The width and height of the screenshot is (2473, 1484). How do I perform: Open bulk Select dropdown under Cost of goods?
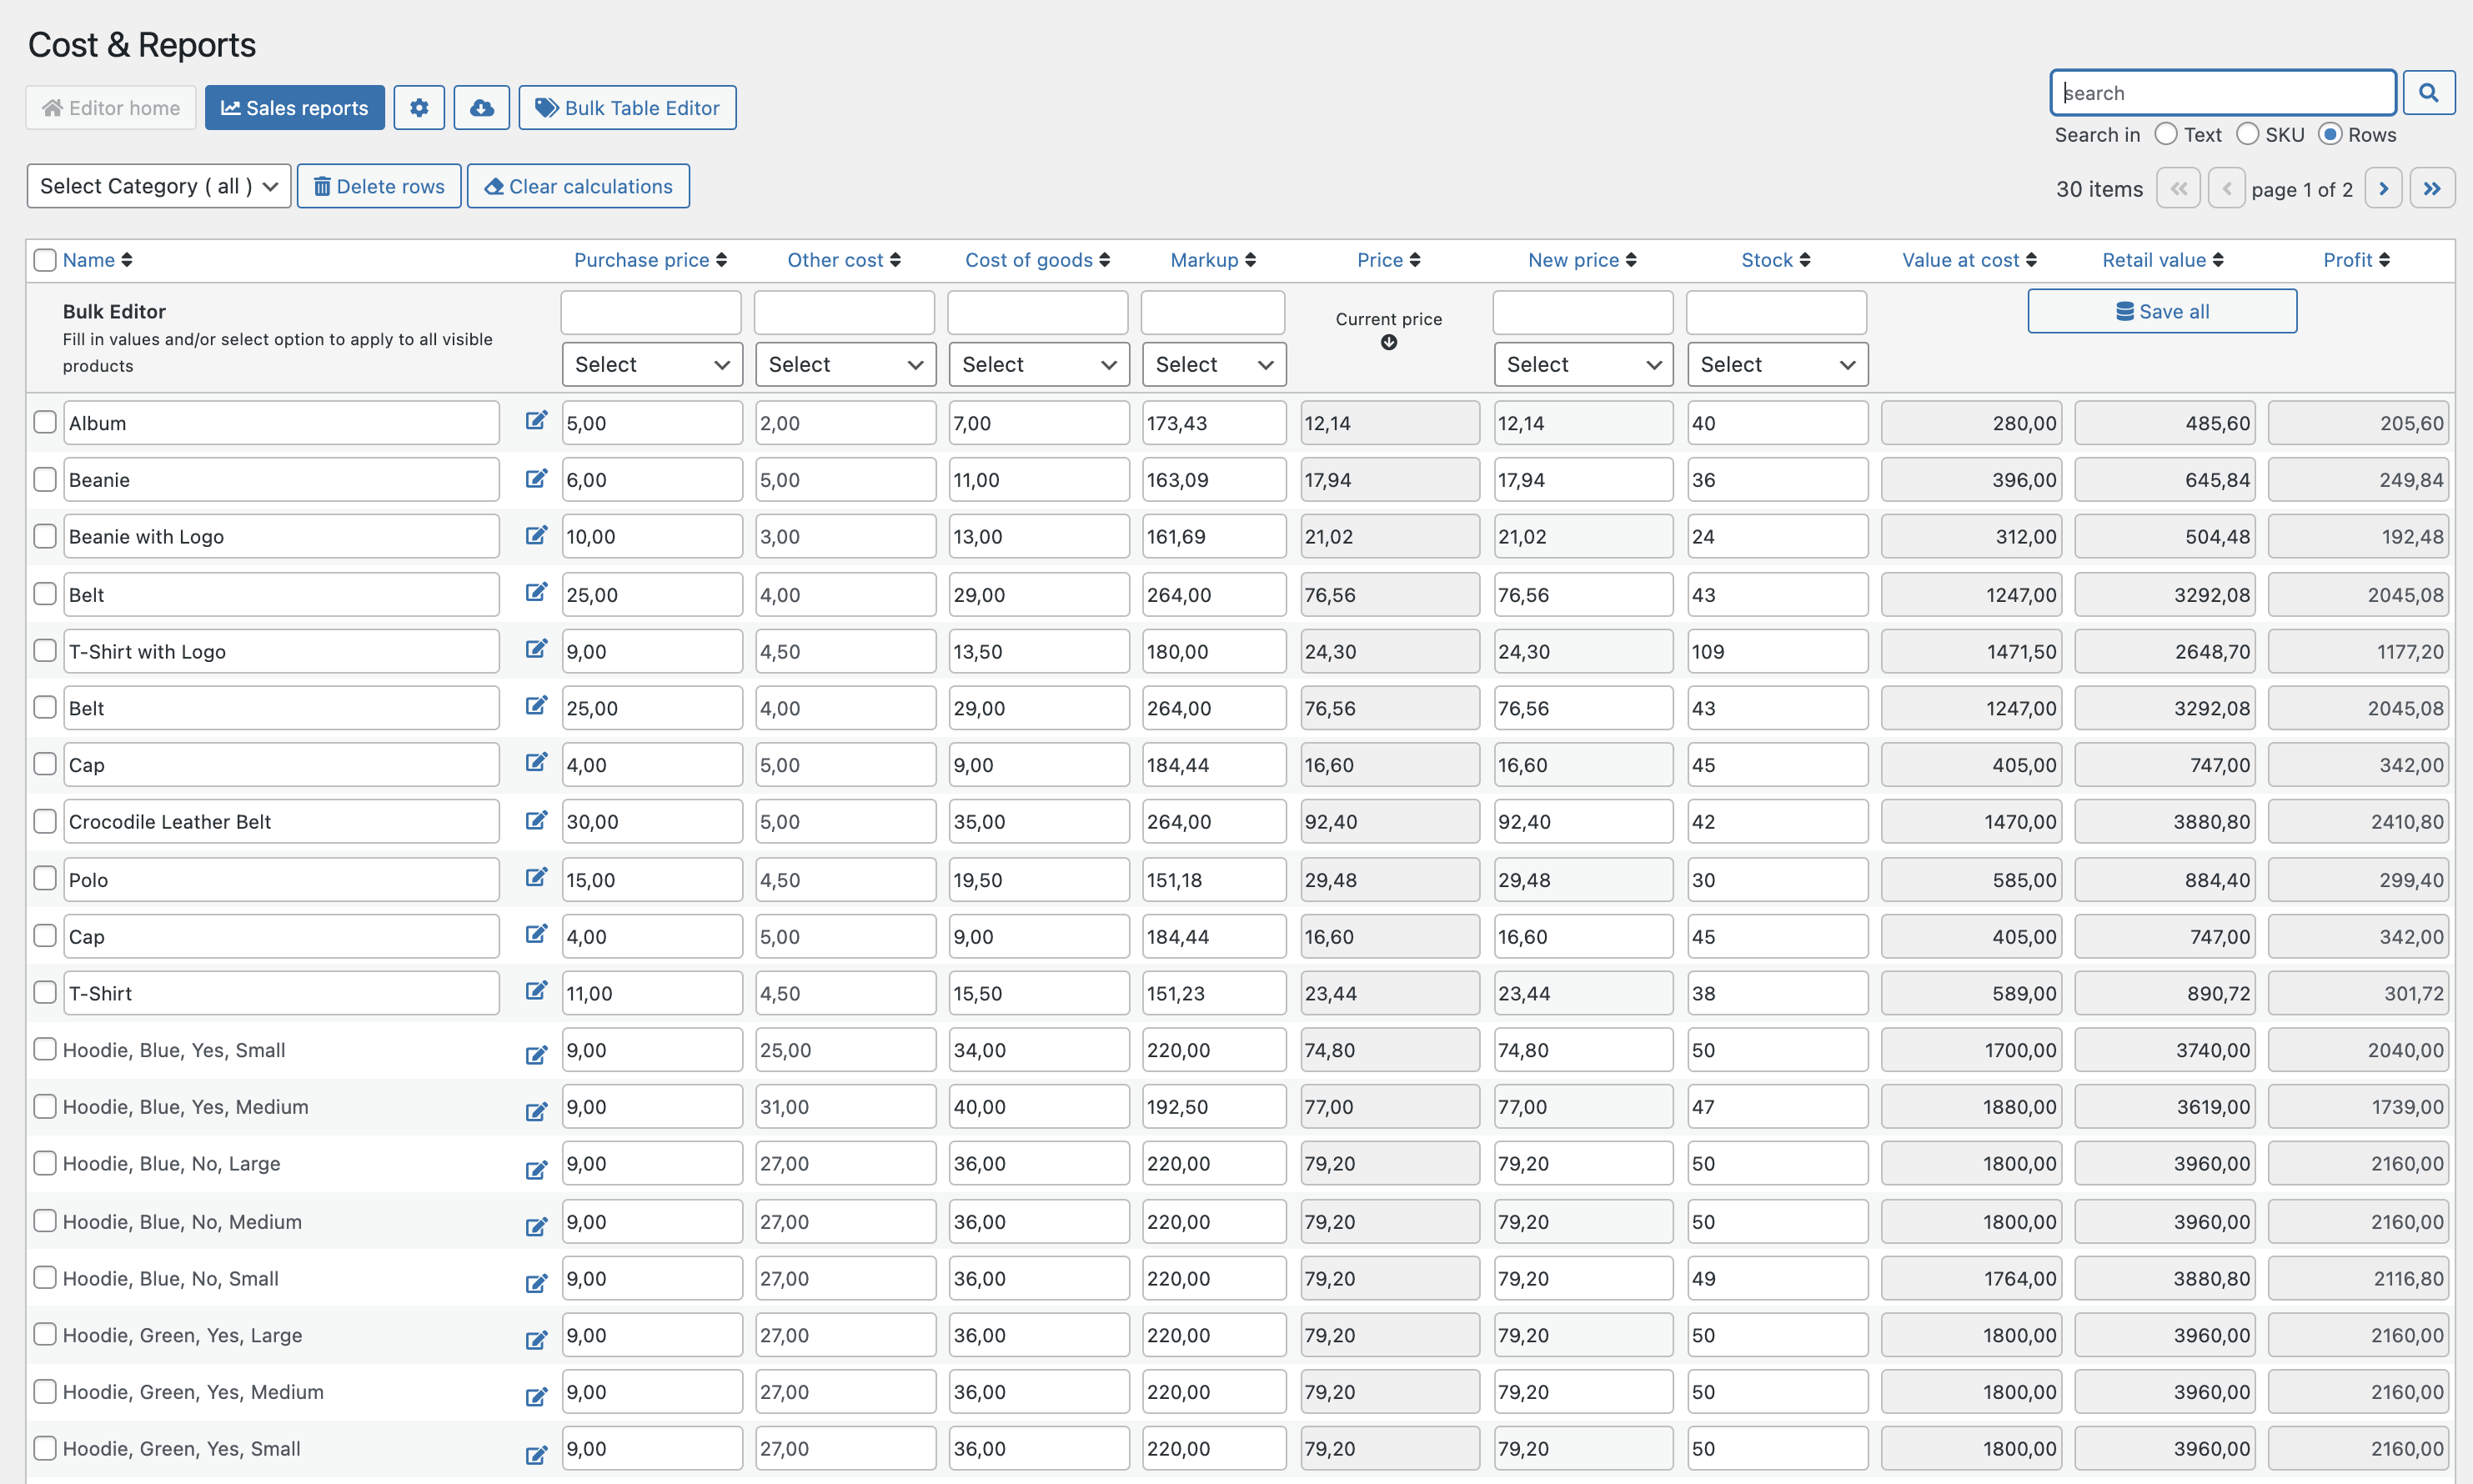(1039, 364)
